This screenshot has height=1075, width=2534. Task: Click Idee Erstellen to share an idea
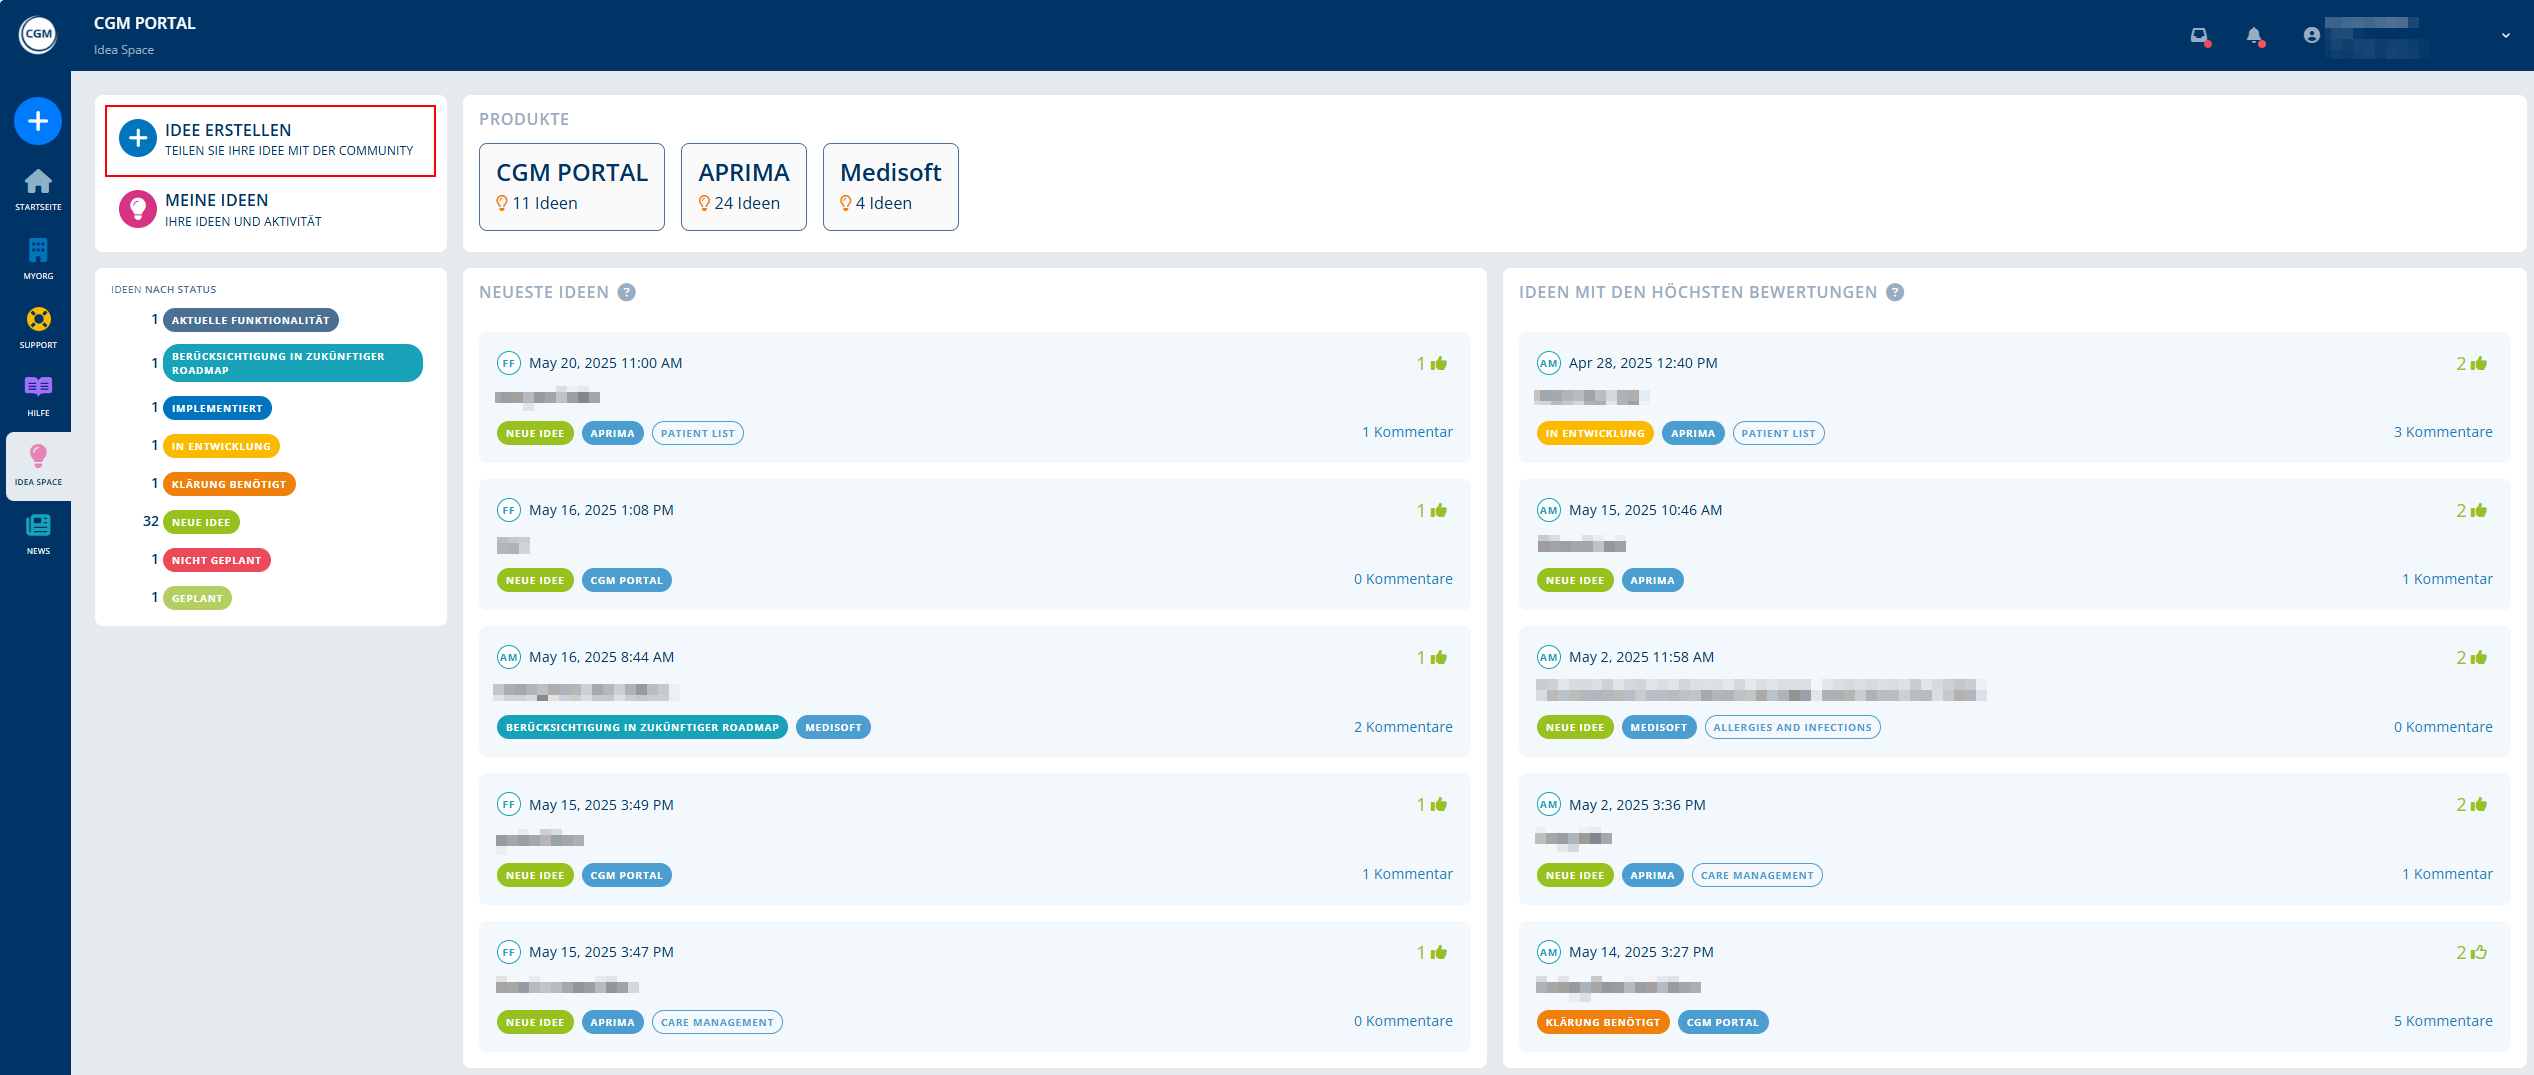(x=270, y=140)
